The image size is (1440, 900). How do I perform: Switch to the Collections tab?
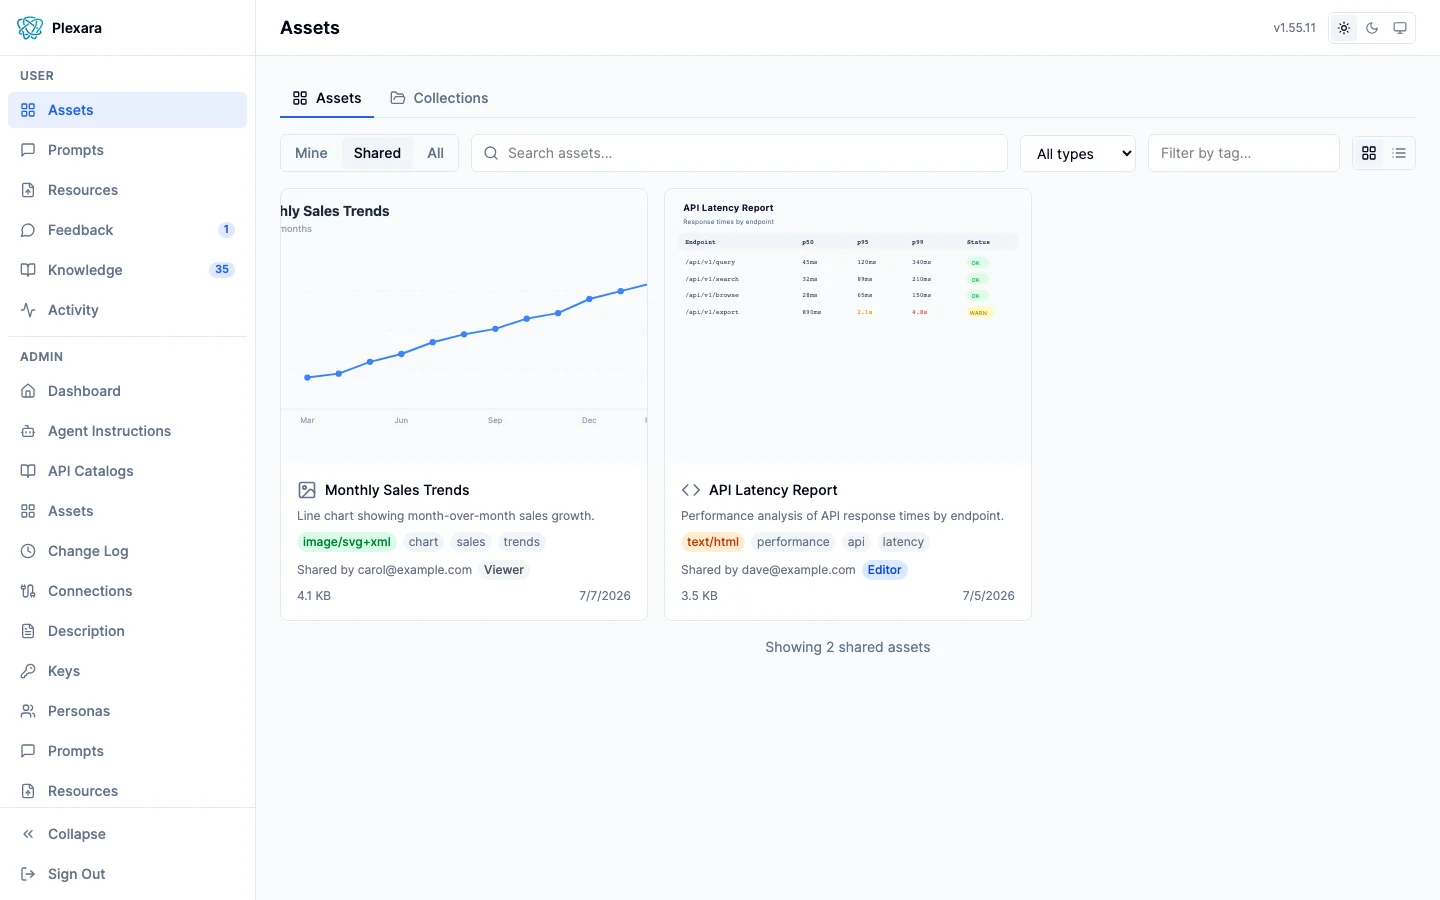439,98
